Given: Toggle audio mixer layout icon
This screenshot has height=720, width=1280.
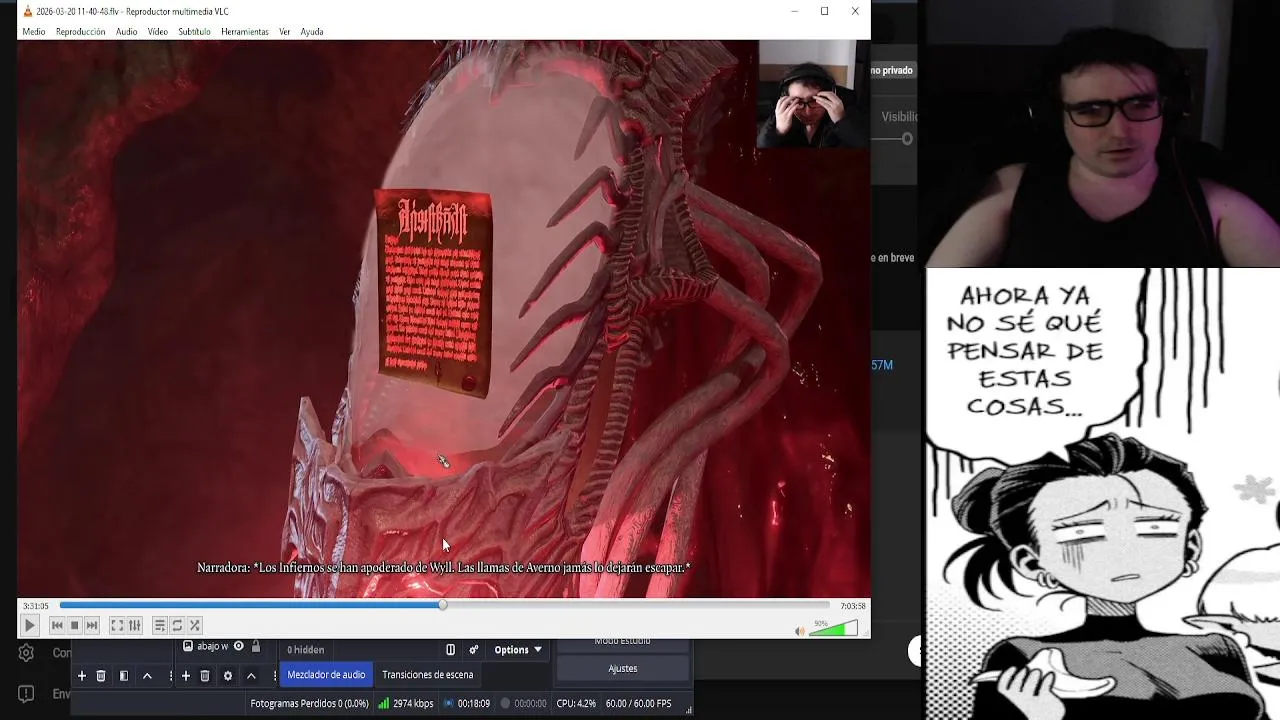Looking at the screenshot, I should [x=450, y=650].
